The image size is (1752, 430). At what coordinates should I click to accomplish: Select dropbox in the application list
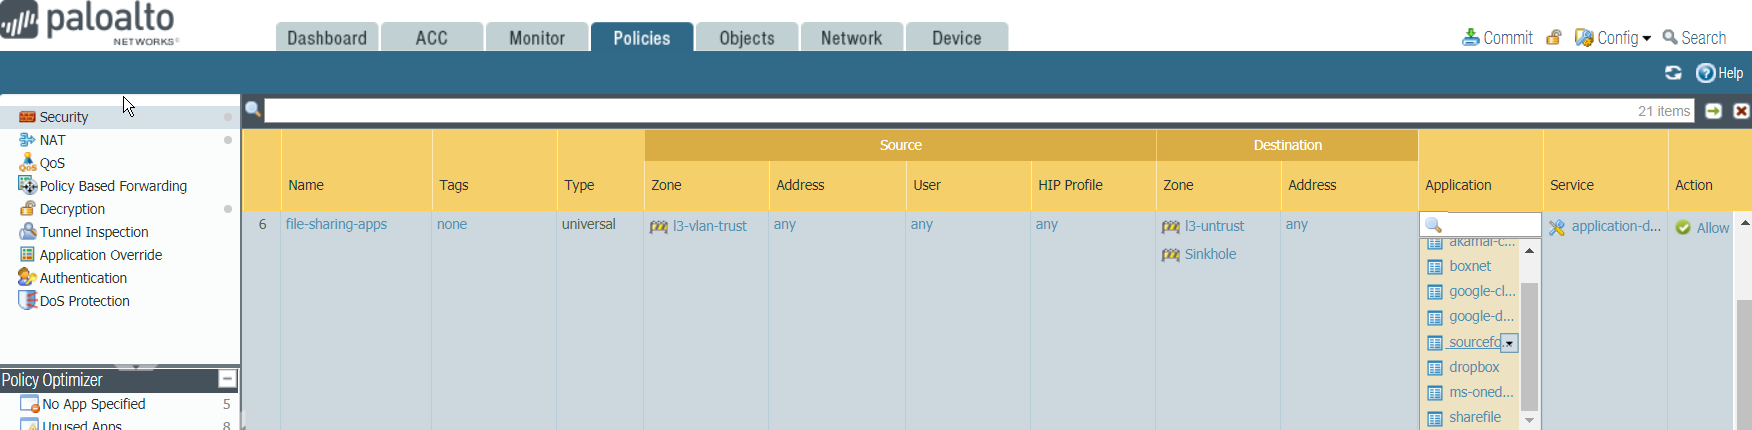point(1474,367)
